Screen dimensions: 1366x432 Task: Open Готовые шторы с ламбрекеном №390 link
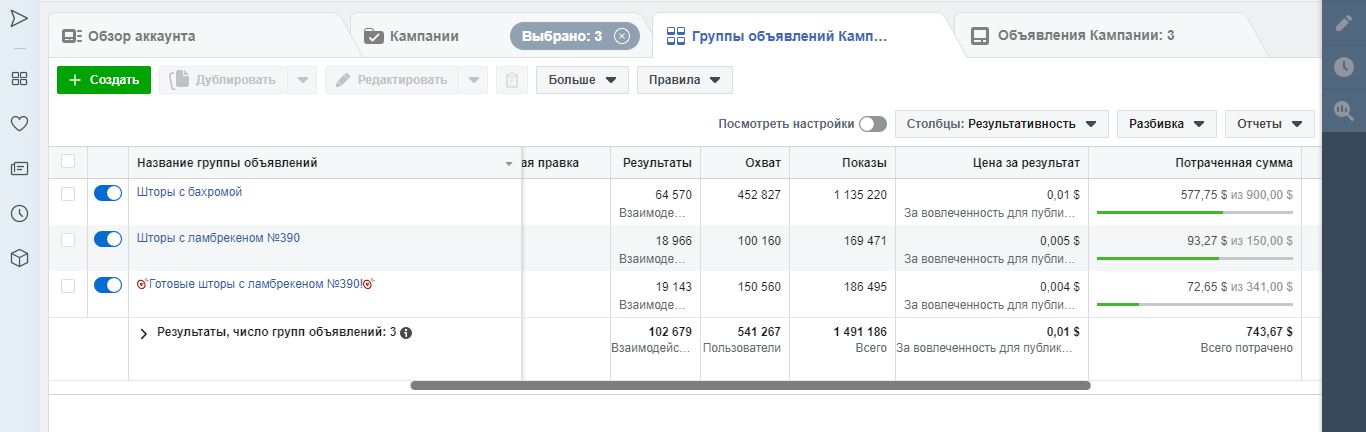(x=256, y=284)
